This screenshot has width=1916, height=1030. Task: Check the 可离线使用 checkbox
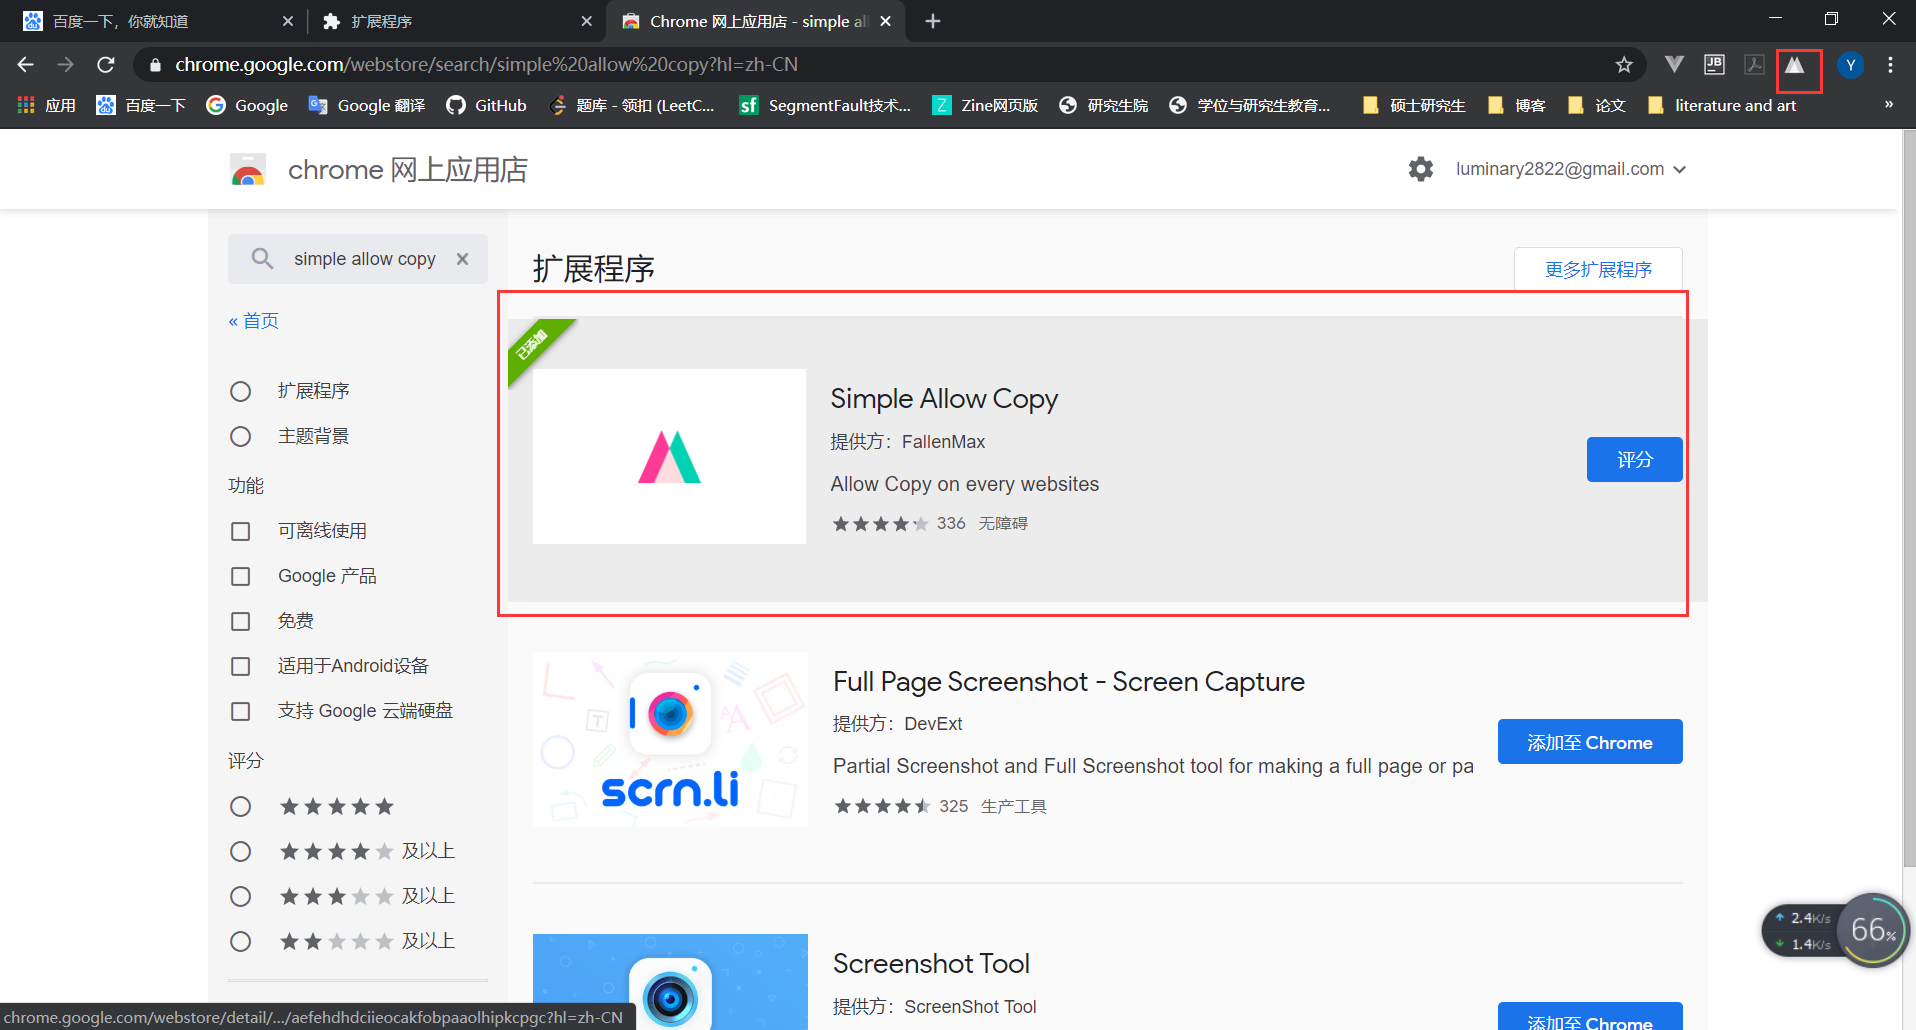coord(240,531)
